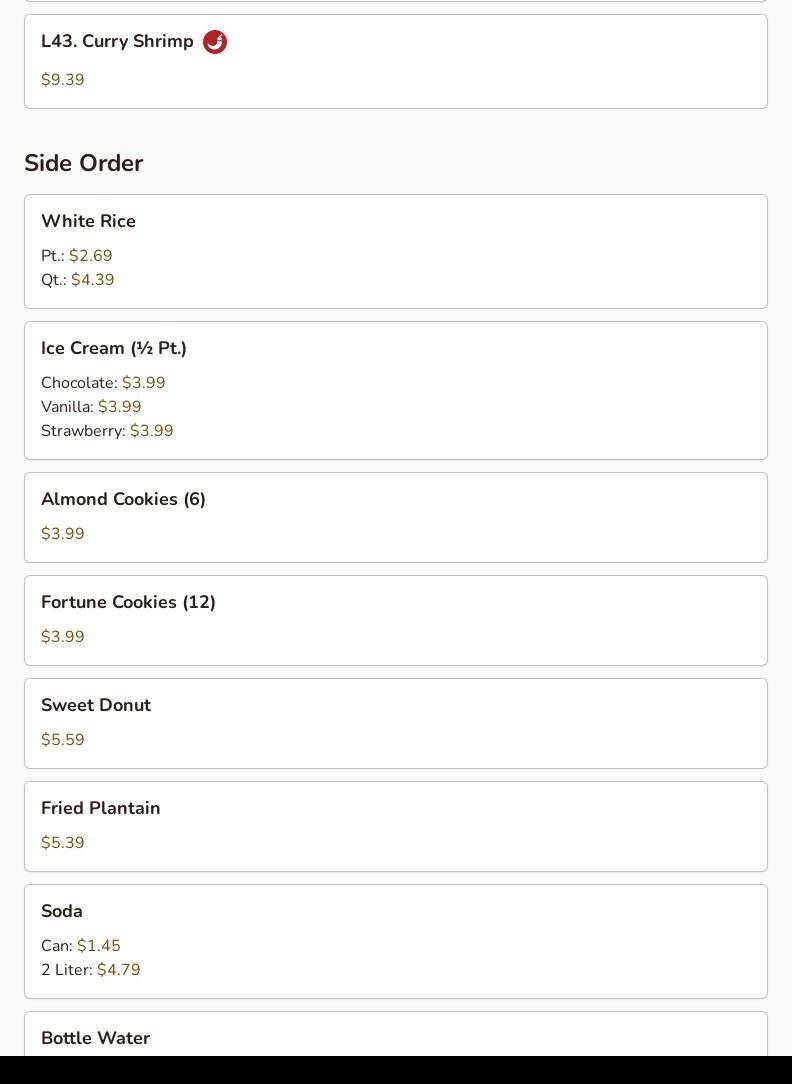This screenshot has width=792, height=1084.
Task: Open the Ice Cream (½ Pt.) item
Action: [x=114, y=348]
